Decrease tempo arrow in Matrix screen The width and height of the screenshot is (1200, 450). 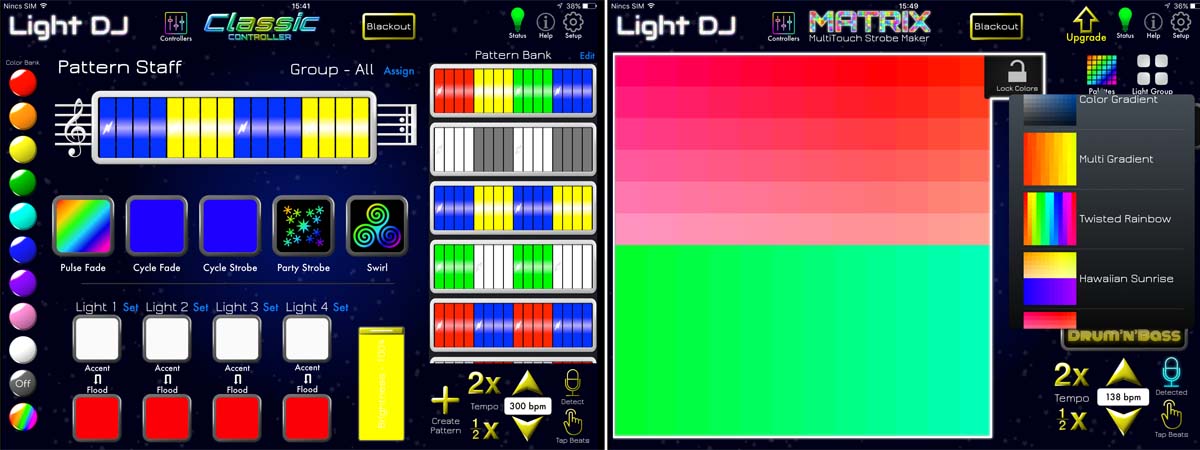1123,422
